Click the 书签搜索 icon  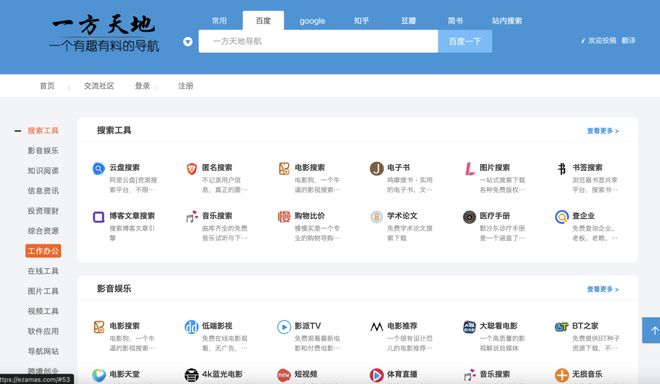tap(562, 169)
